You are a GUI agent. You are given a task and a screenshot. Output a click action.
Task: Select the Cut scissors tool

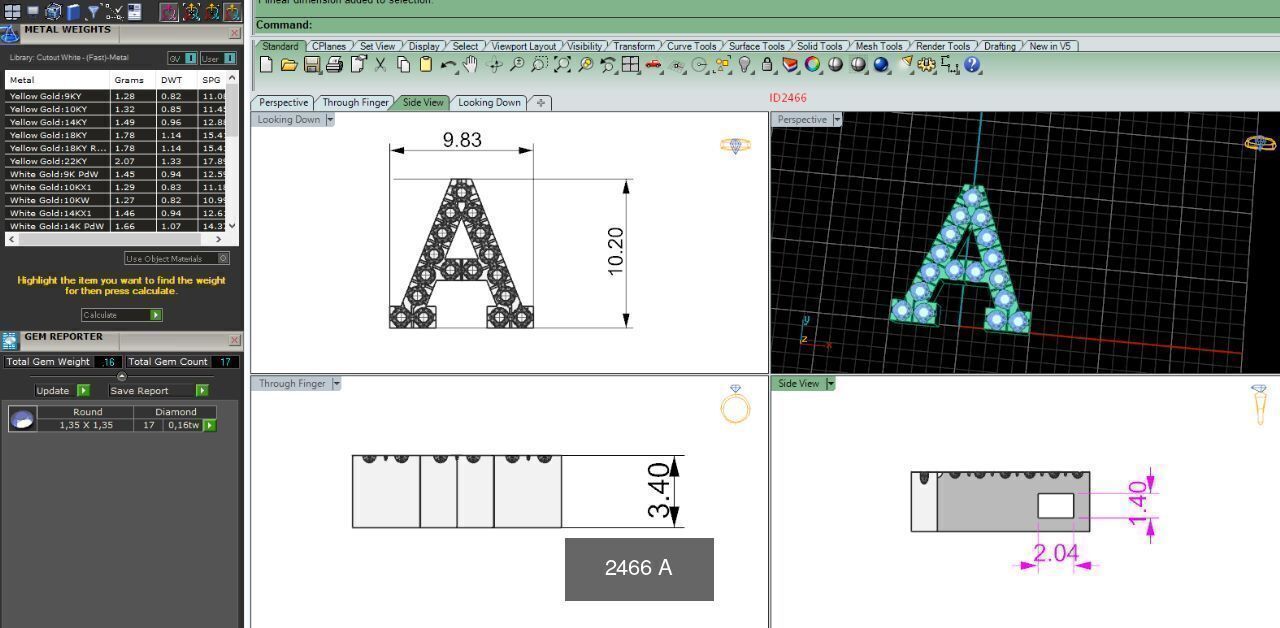[x=380, y=65]
